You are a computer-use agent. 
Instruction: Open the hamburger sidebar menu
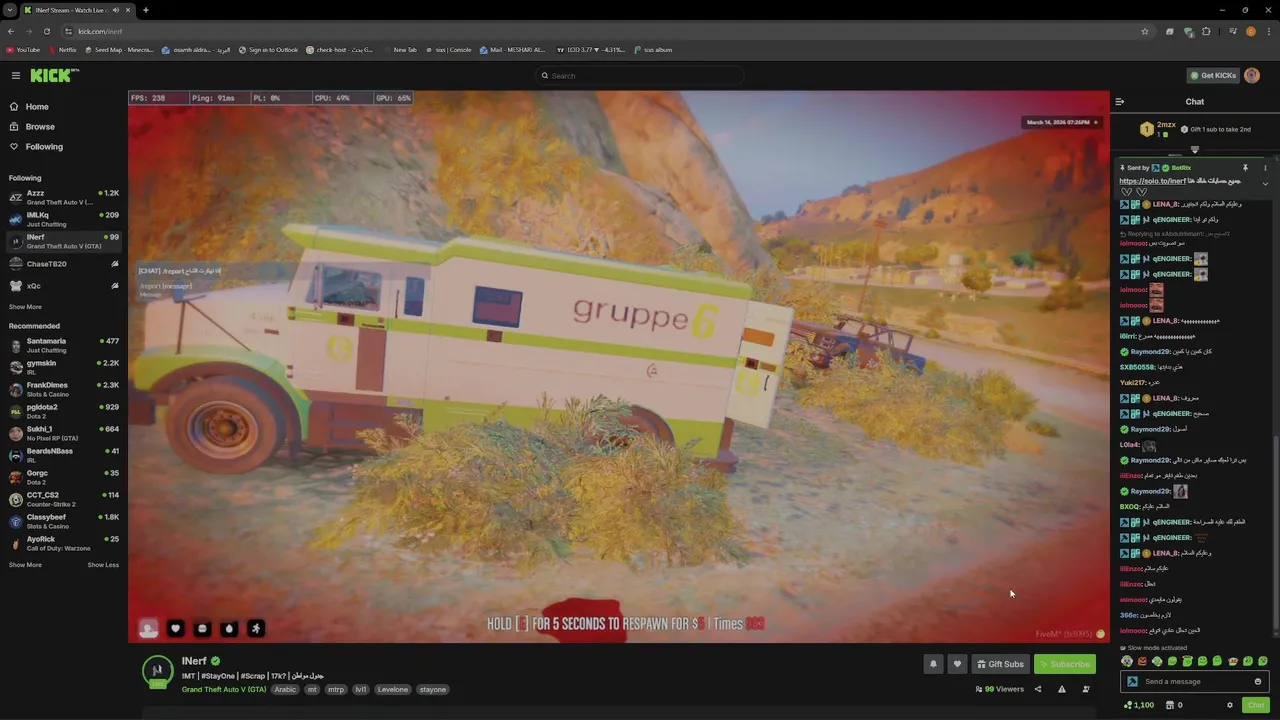pos(16,75)
